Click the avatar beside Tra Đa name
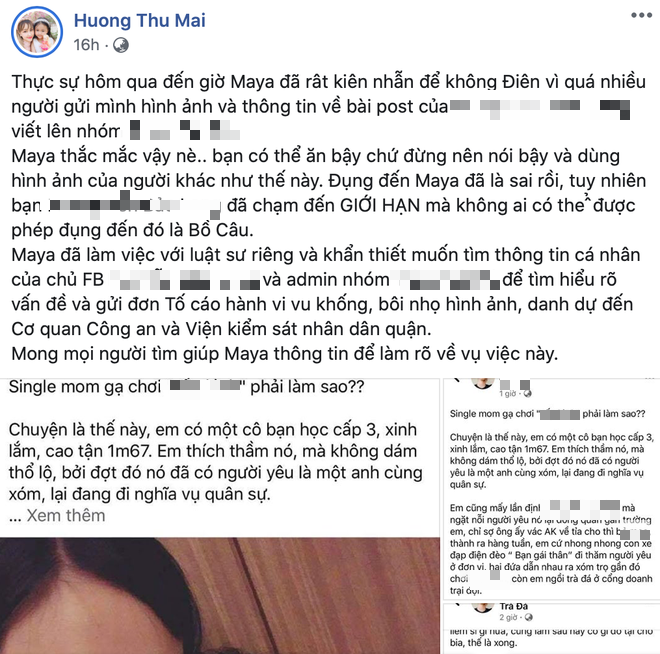Screen dimensions: 660x654 [482, 607]
